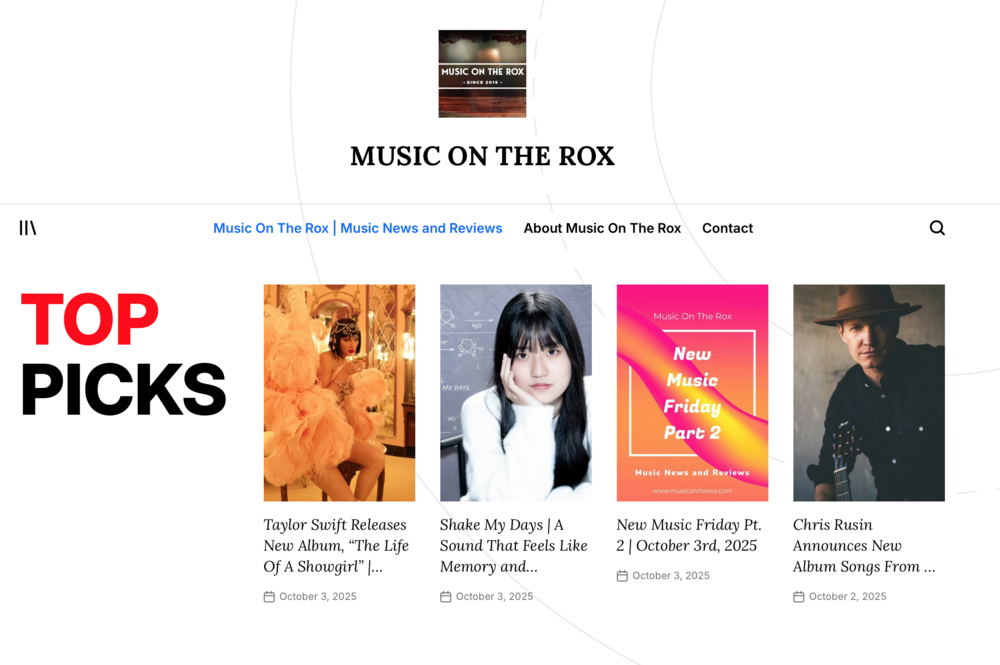Select the New Music Friday Part 2 poster
Viewport: 1000px width, 665px height.
coord(693,393)
